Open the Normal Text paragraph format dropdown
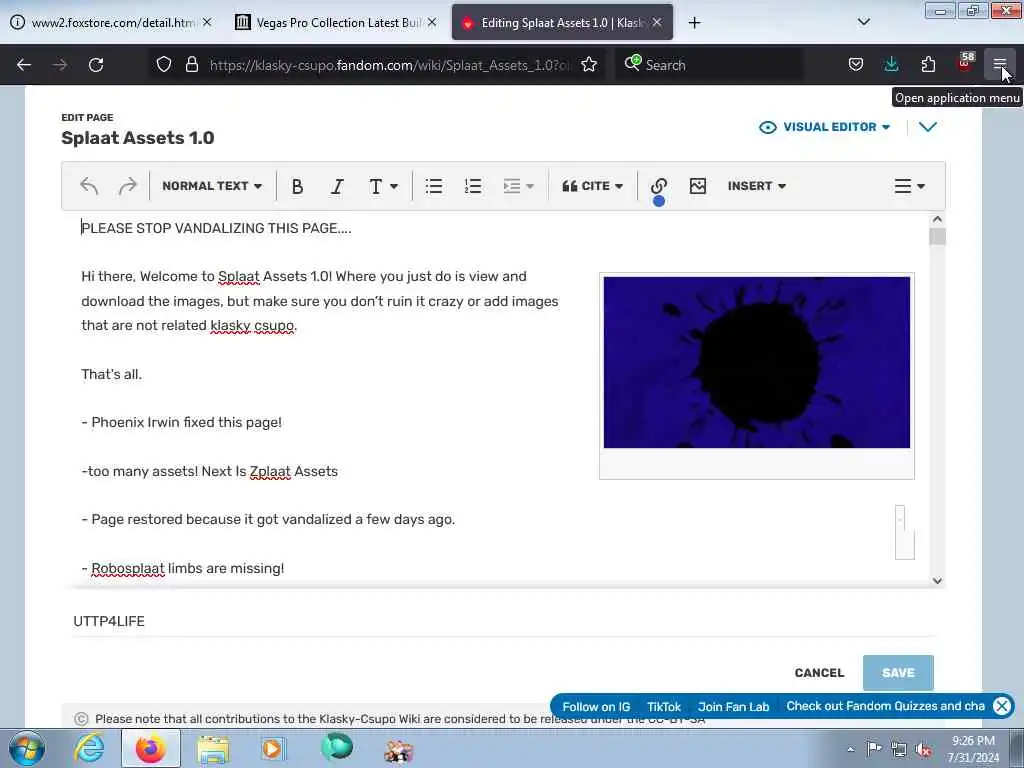The width and height of the screenshot is (1024, 768). [212, 186]
